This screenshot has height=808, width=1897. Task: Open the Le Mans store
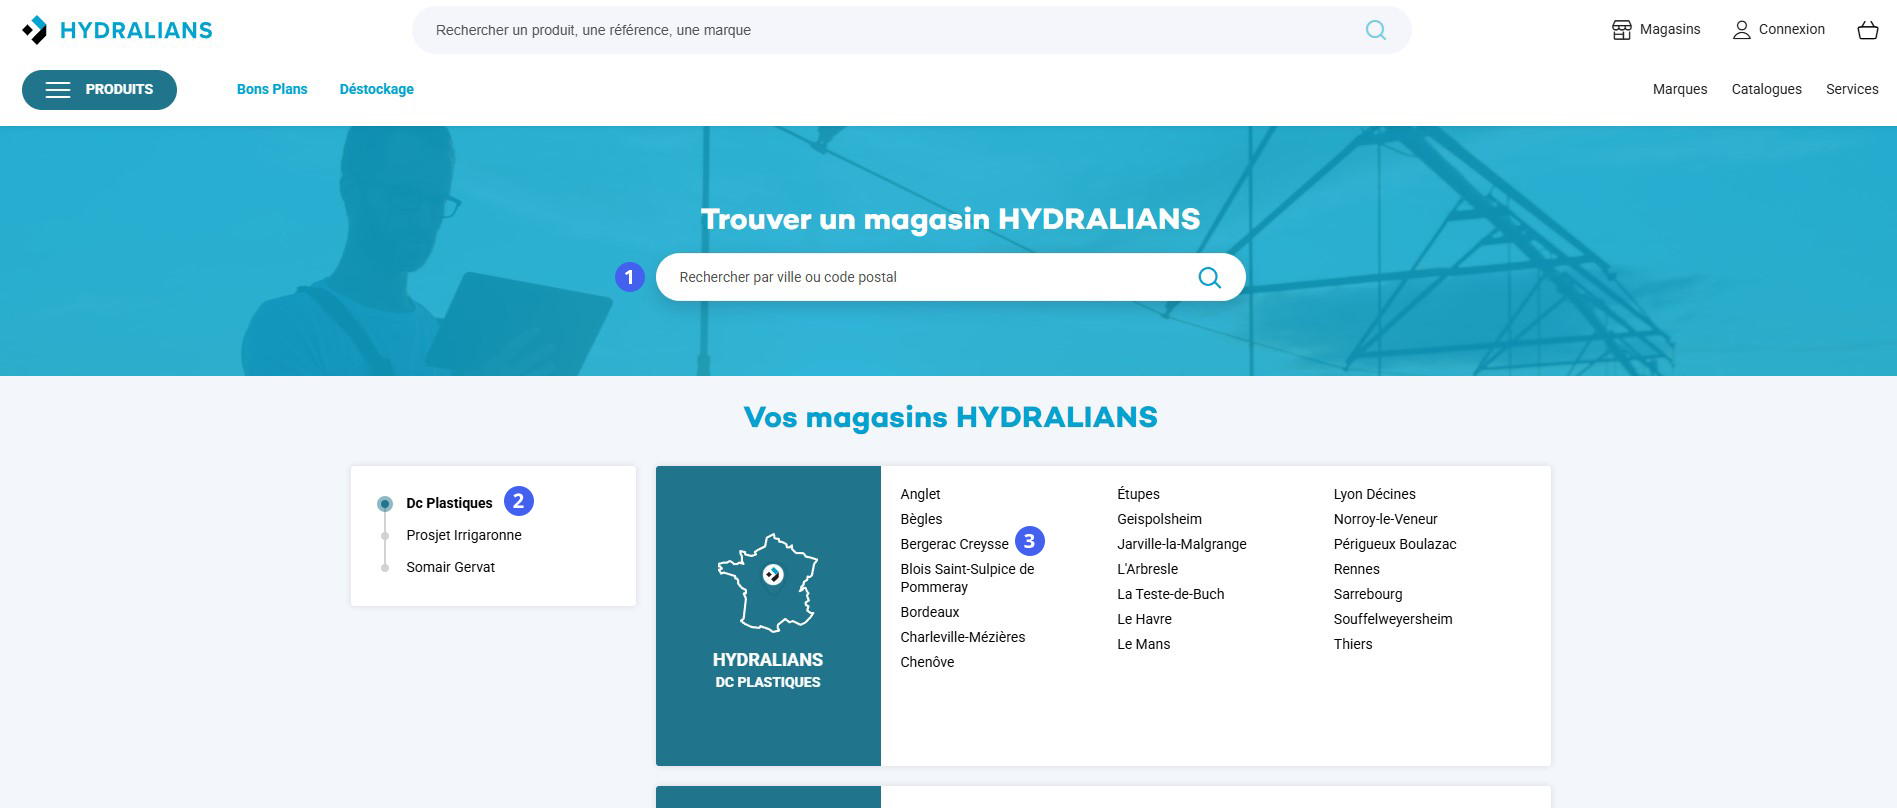(1143, 644)
